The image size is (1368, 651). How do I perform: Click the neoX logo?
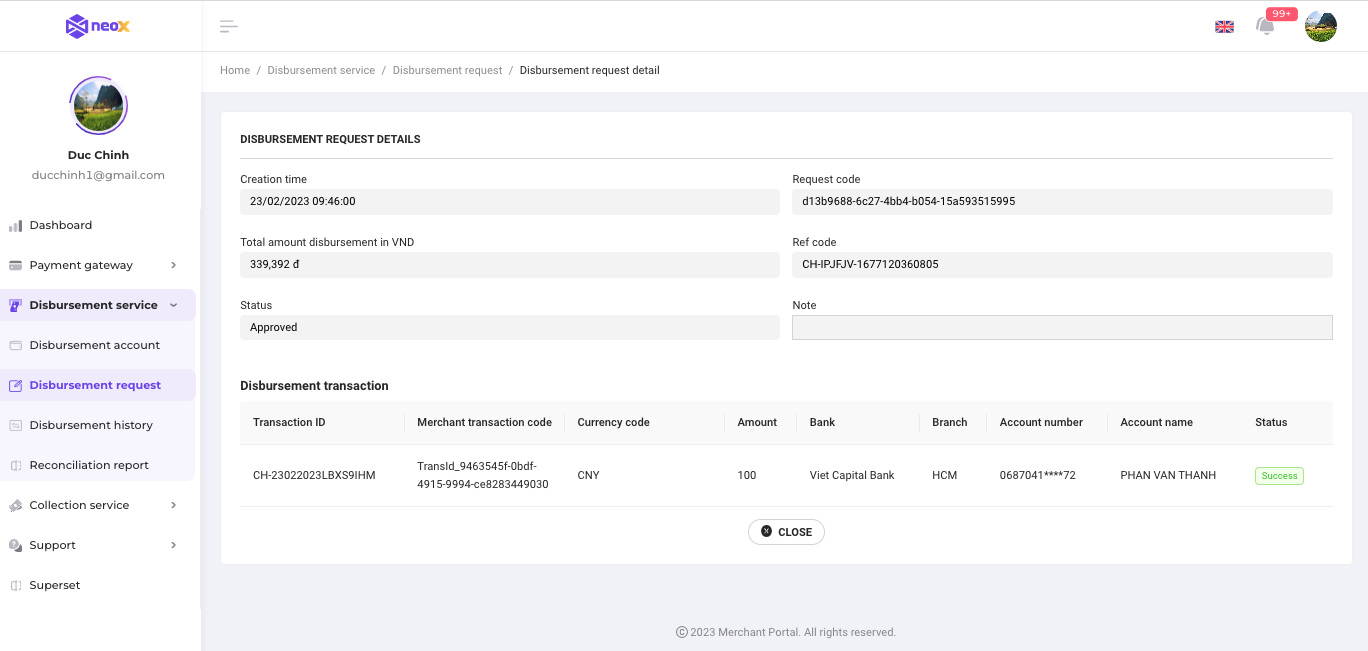click(x=98, y=26)
